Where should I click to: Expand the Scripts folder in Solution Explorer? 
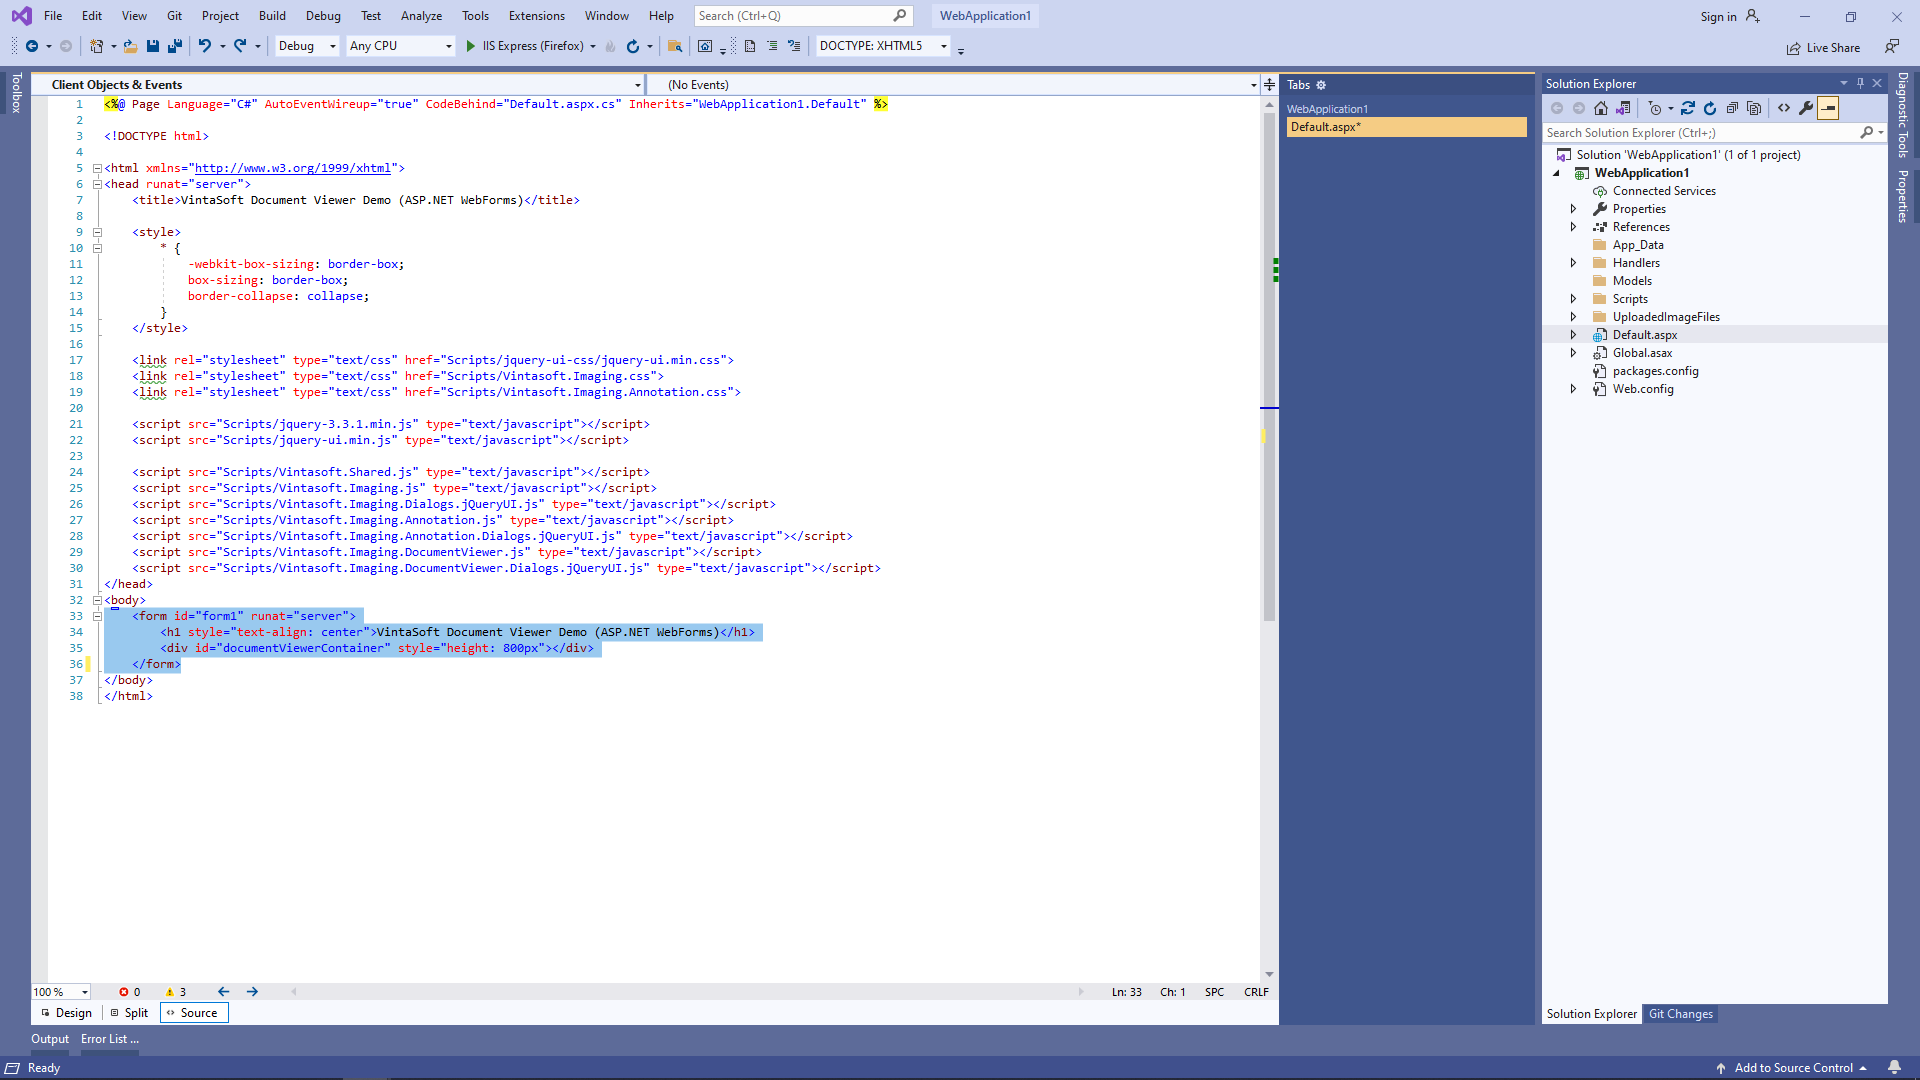pyautogui.click(x=1575, y=298)
